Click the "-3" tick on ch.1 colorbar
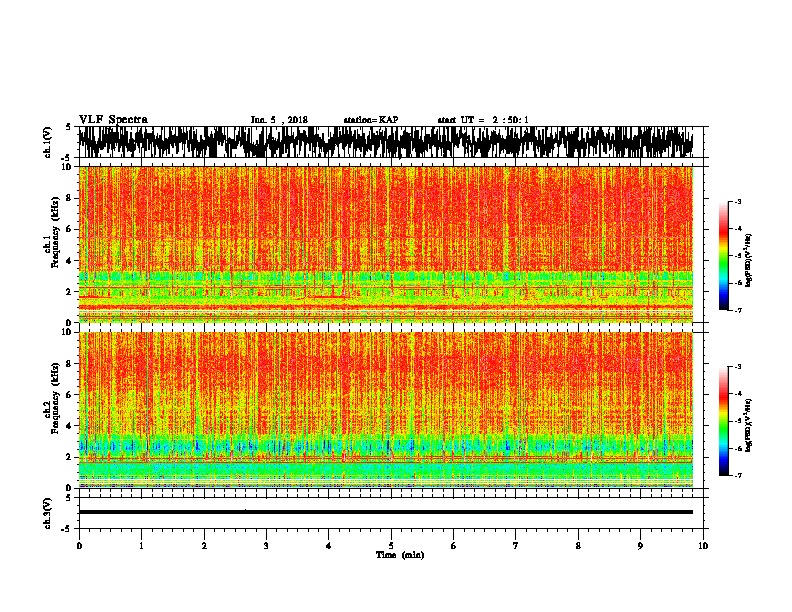Image resolution: width=792 pixels, height=612 pixels. pos(738,202)
